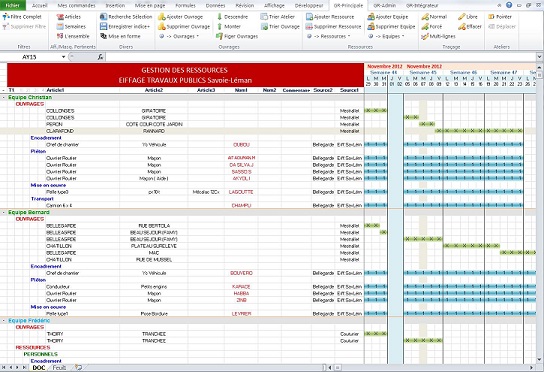Open the Ouvrages dropdown menu
This screenshot has height=372, width=544.
point(179,36)
